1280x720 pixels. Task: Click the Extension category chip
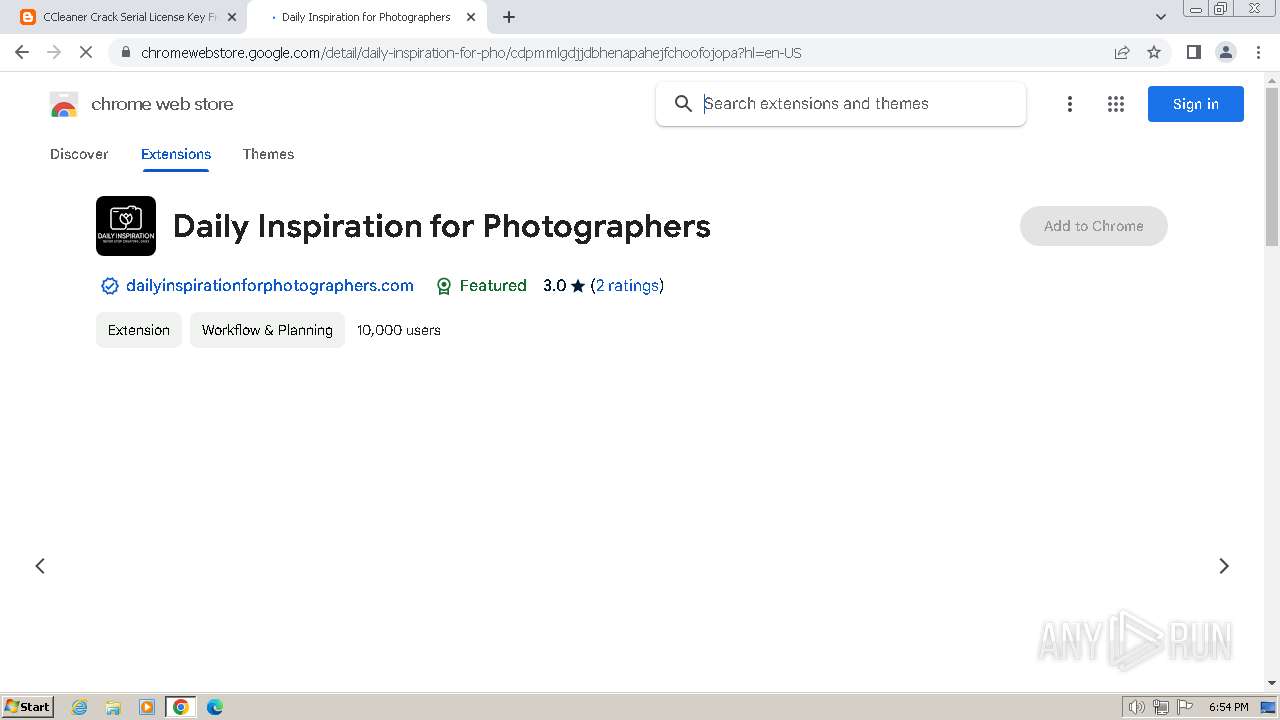[139, 330]
